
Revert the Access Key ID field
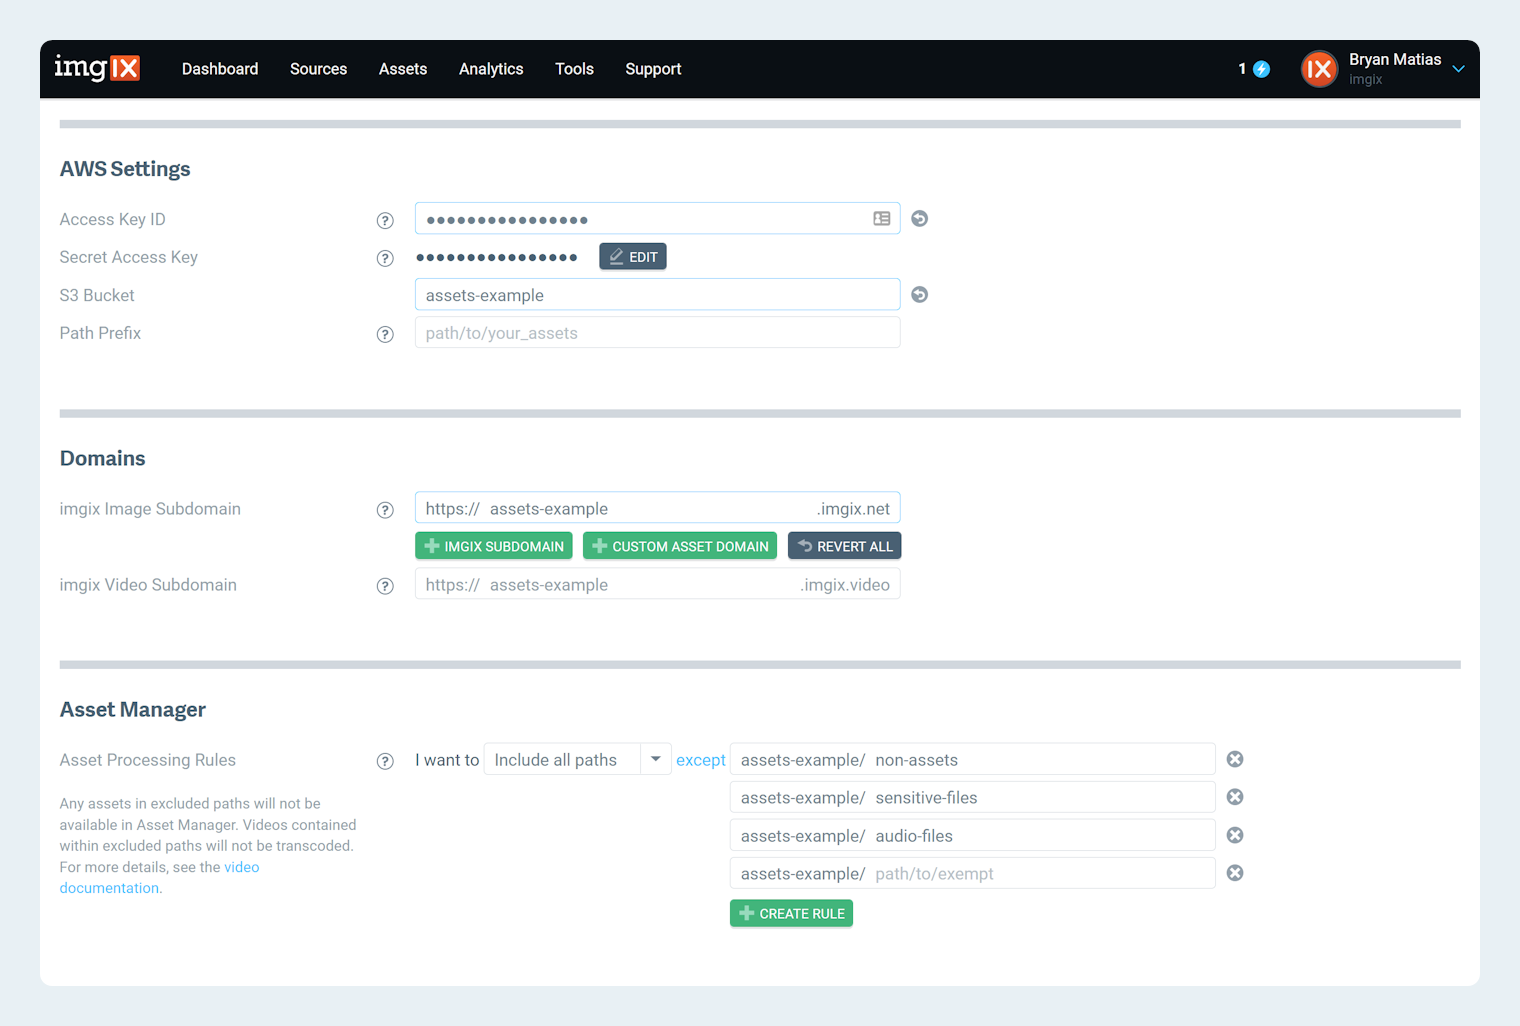tap(920, 218)
